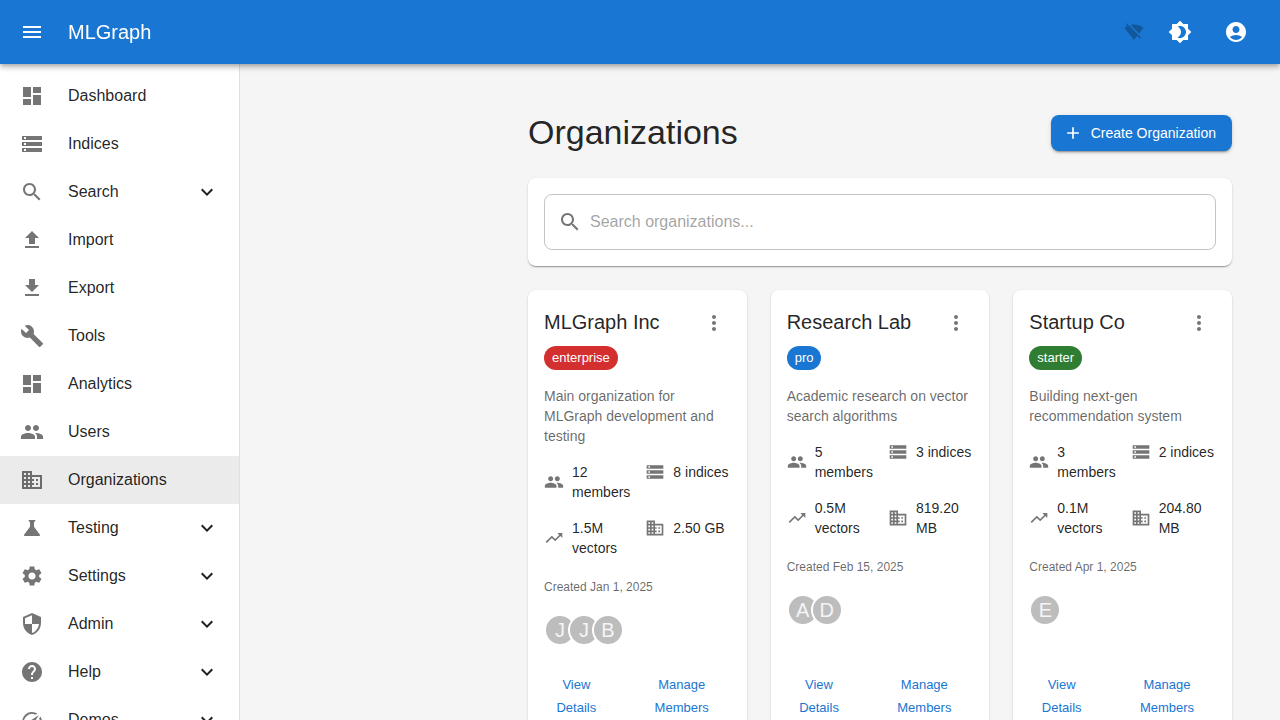The height and width of the screenshot is (720, 1280).
Task: Select the Indices sidebar icon
Action: [x=32, y=143]
